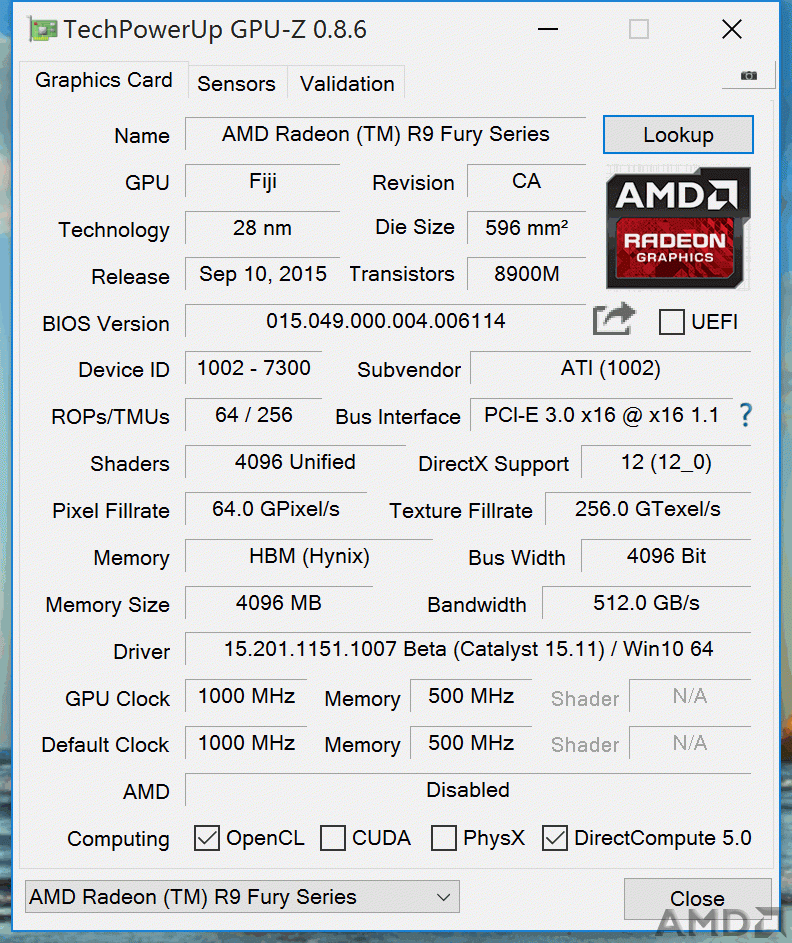Switch to the Sensors tab

pos(236,84)
